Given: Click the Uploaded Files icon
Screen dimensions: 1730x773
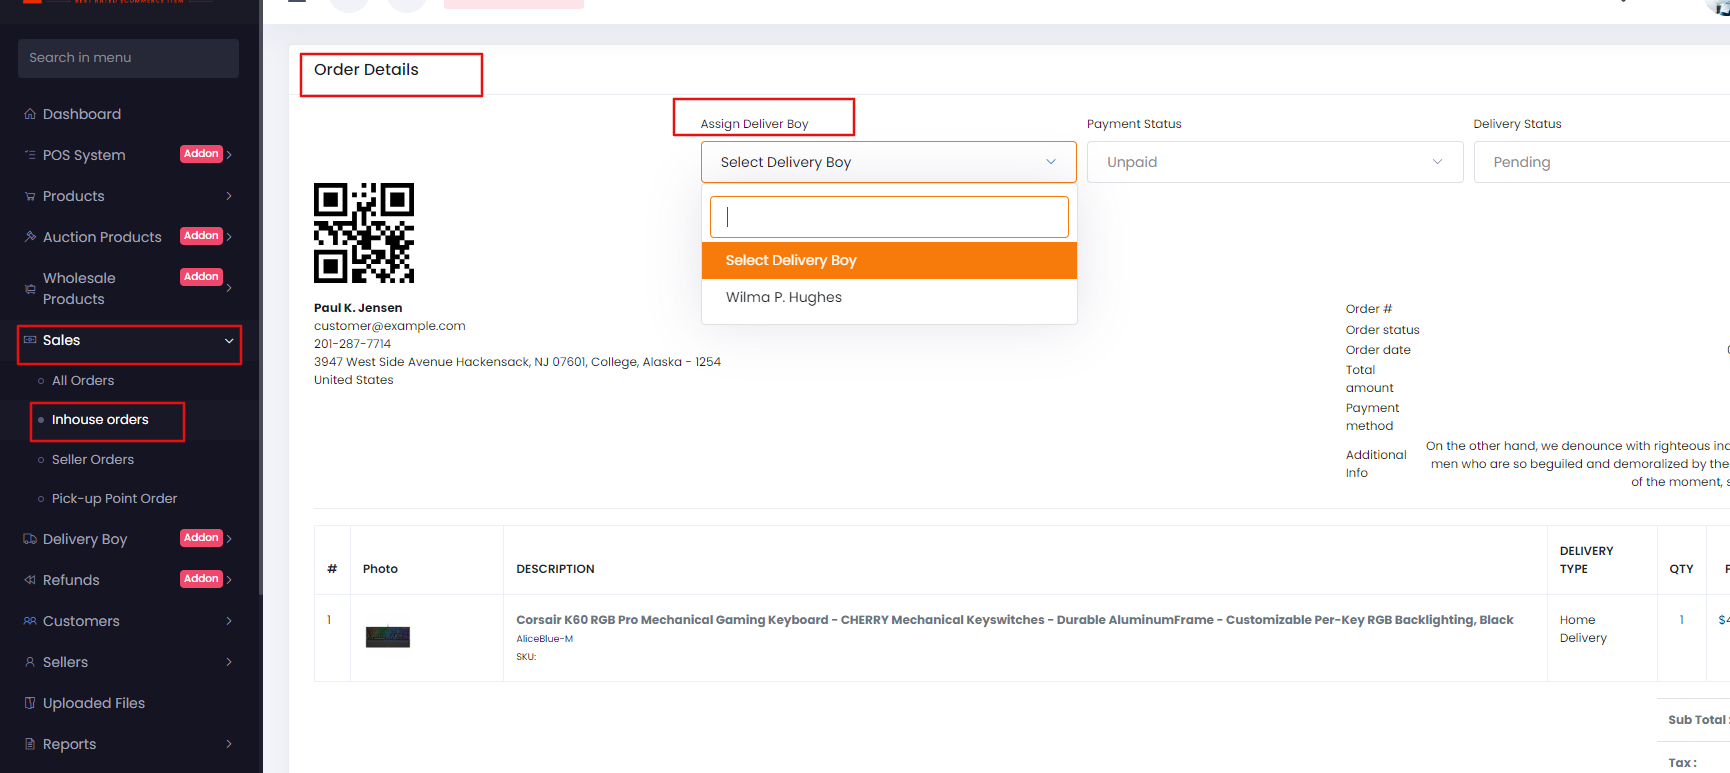Looking at the screenshot, I should tap(30, 703).
